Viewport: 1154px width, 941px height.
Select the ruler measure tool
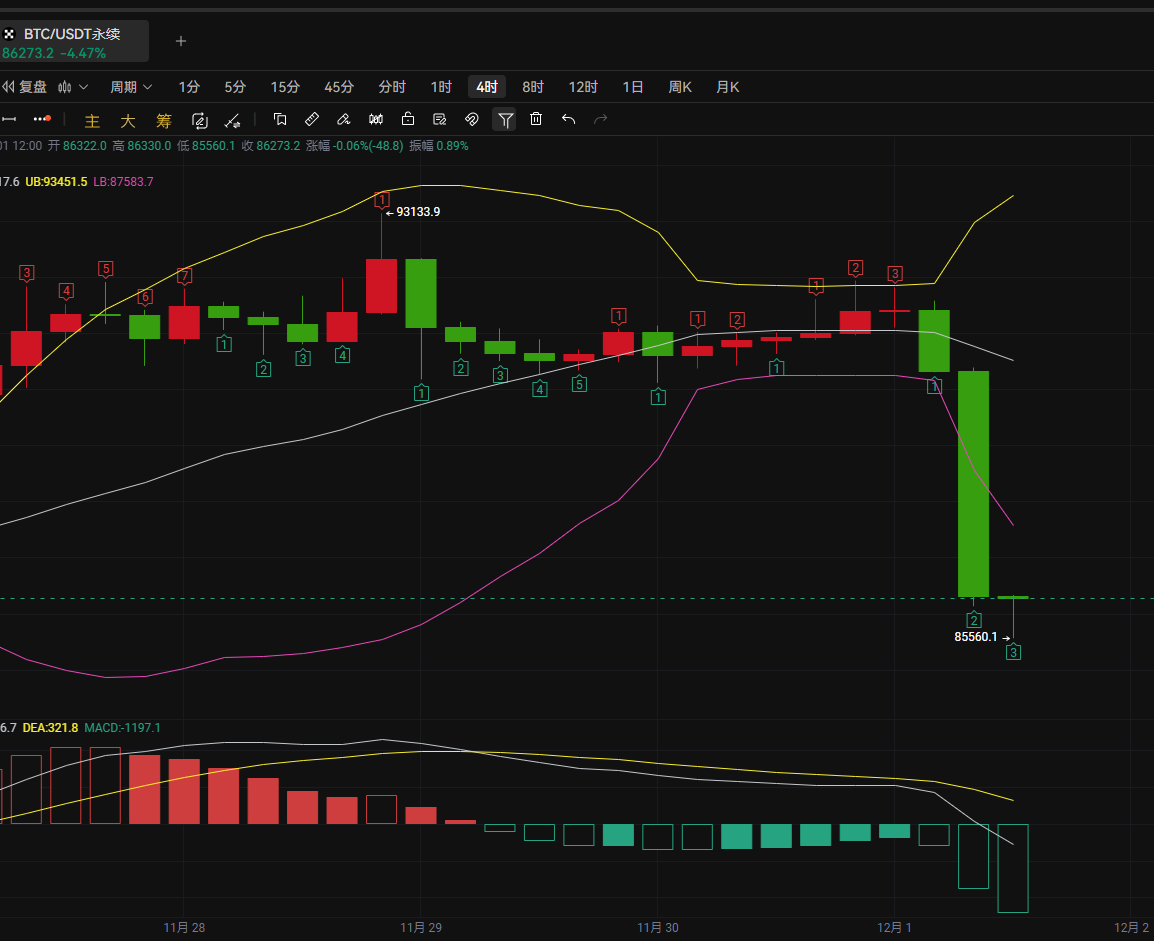point(311,120)
